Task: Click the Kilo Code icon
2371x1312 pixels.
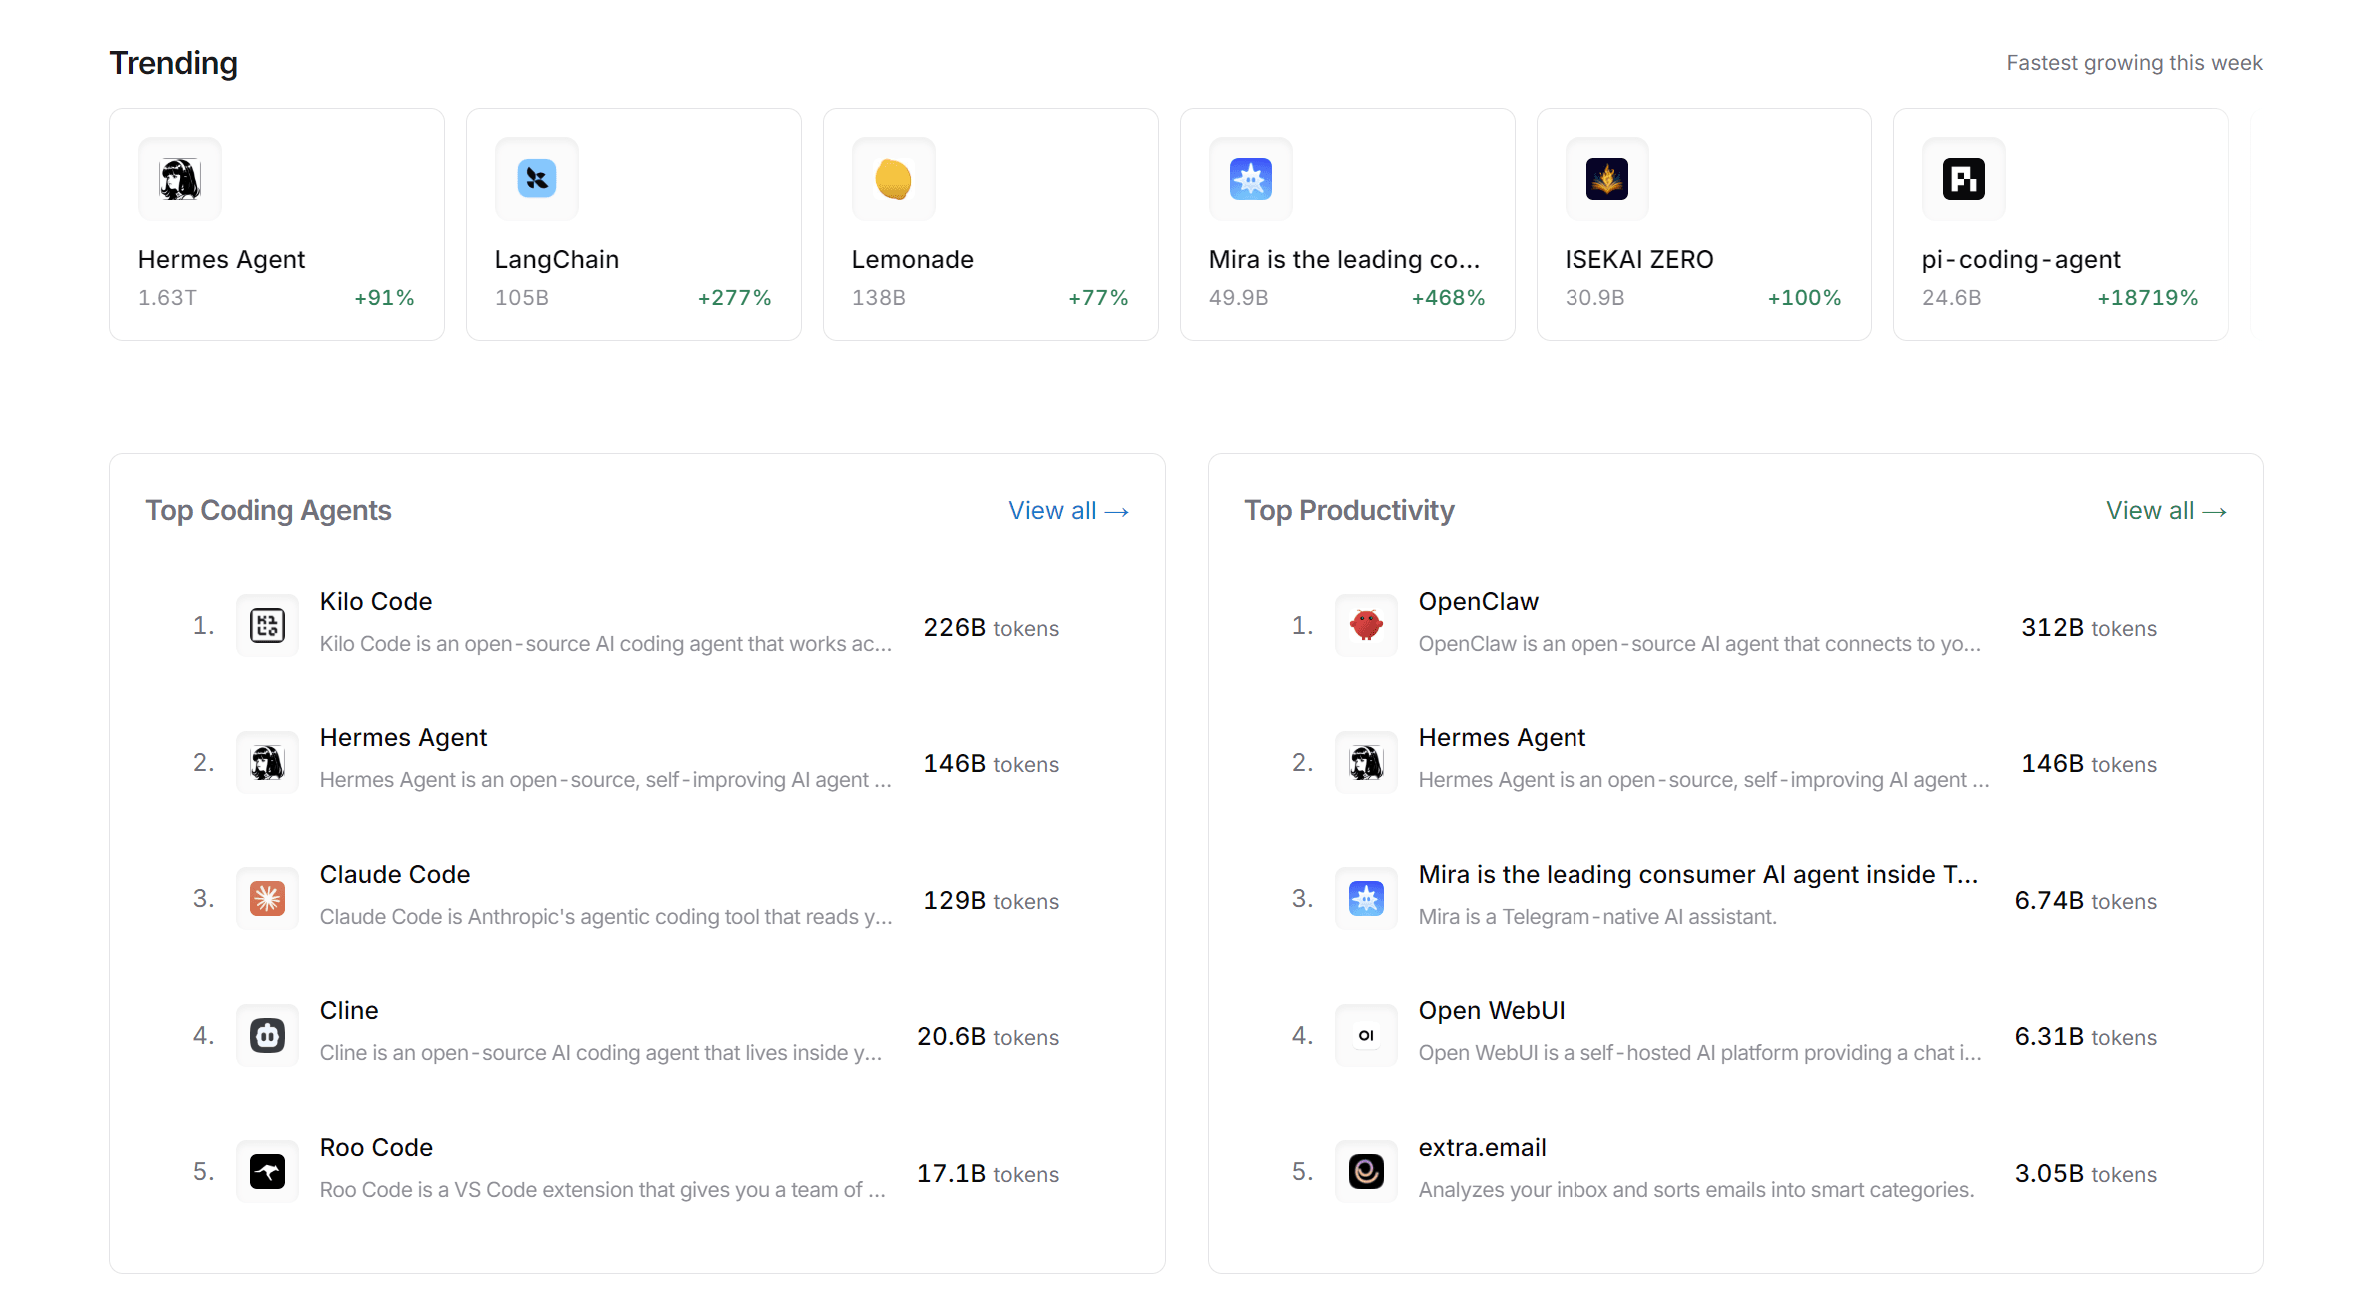Action: point(267,626)
